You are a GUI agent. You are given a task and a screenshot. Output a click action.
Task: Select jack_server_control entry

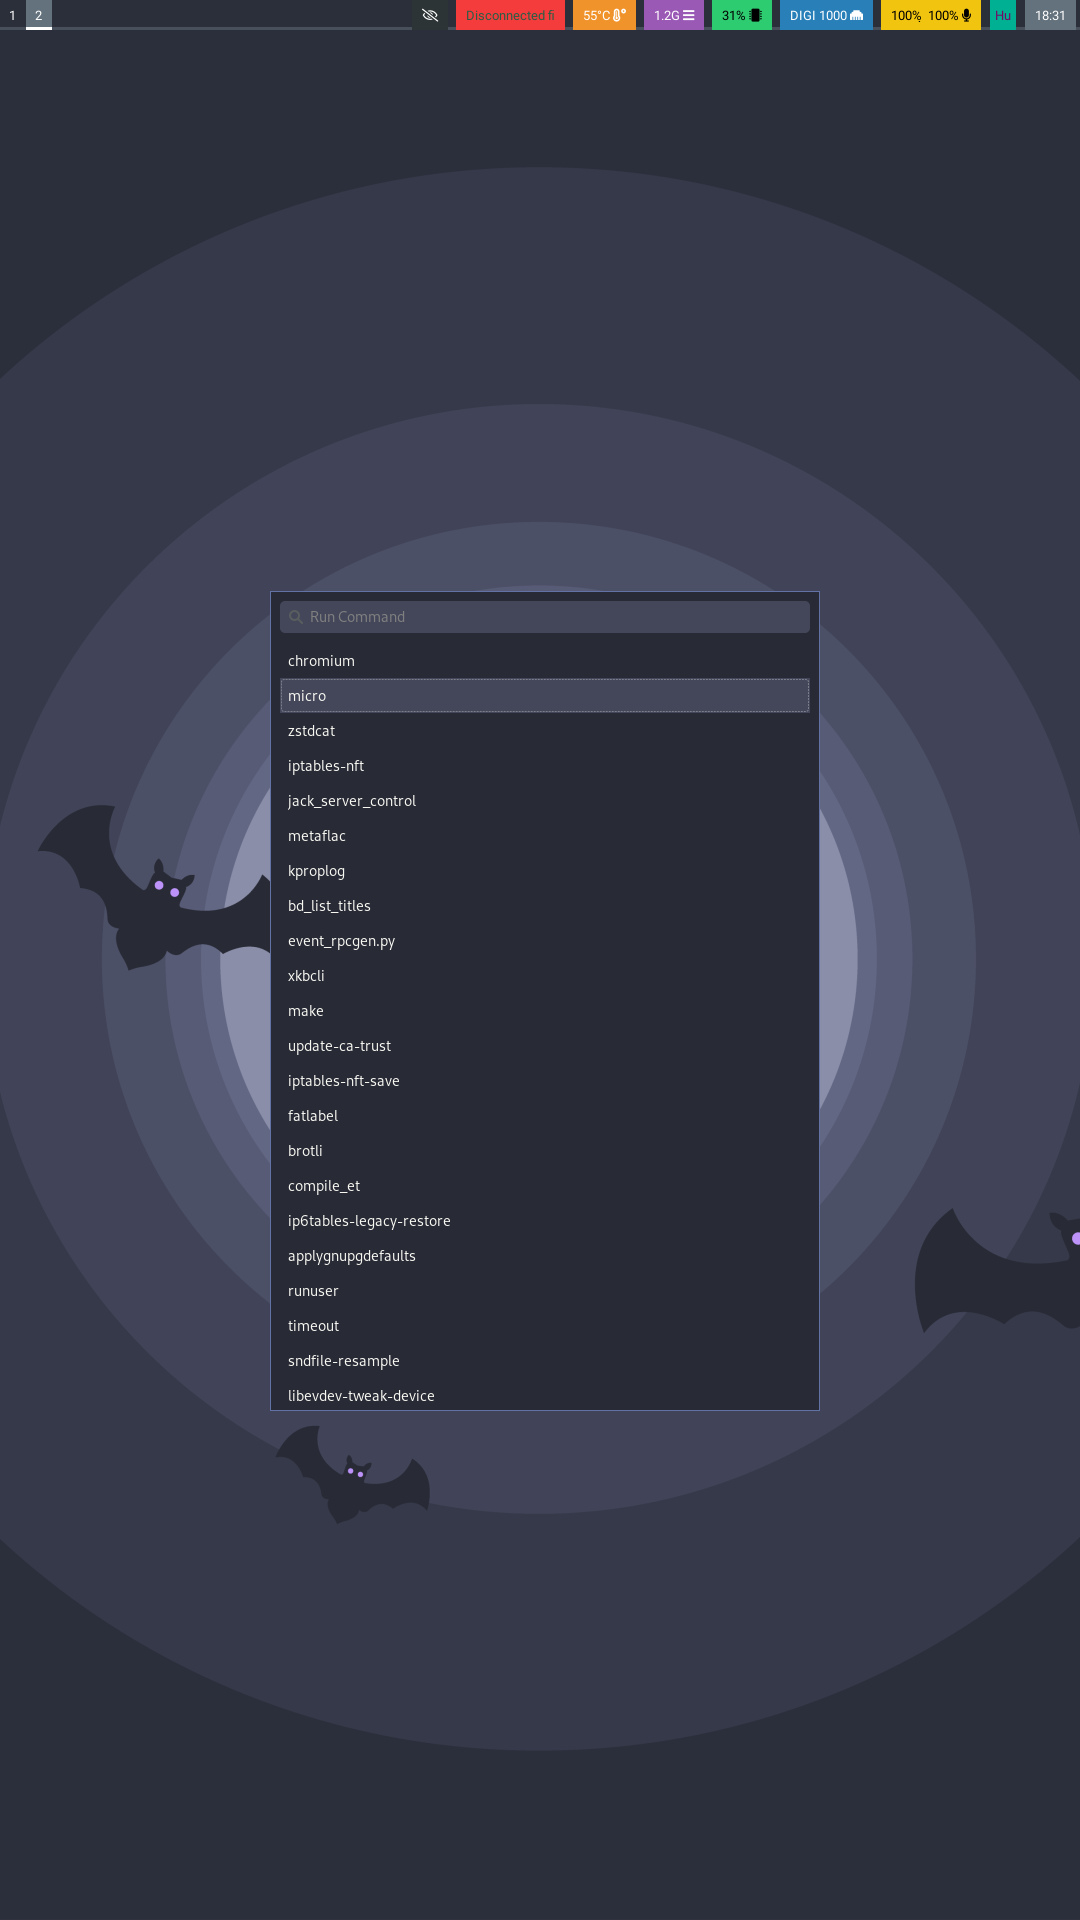545,801
